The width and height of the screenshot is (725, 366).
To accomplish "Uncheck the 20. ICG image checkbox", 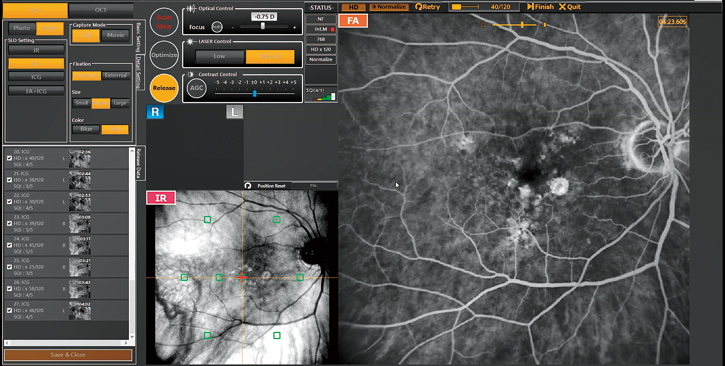I will coord(10,158).
